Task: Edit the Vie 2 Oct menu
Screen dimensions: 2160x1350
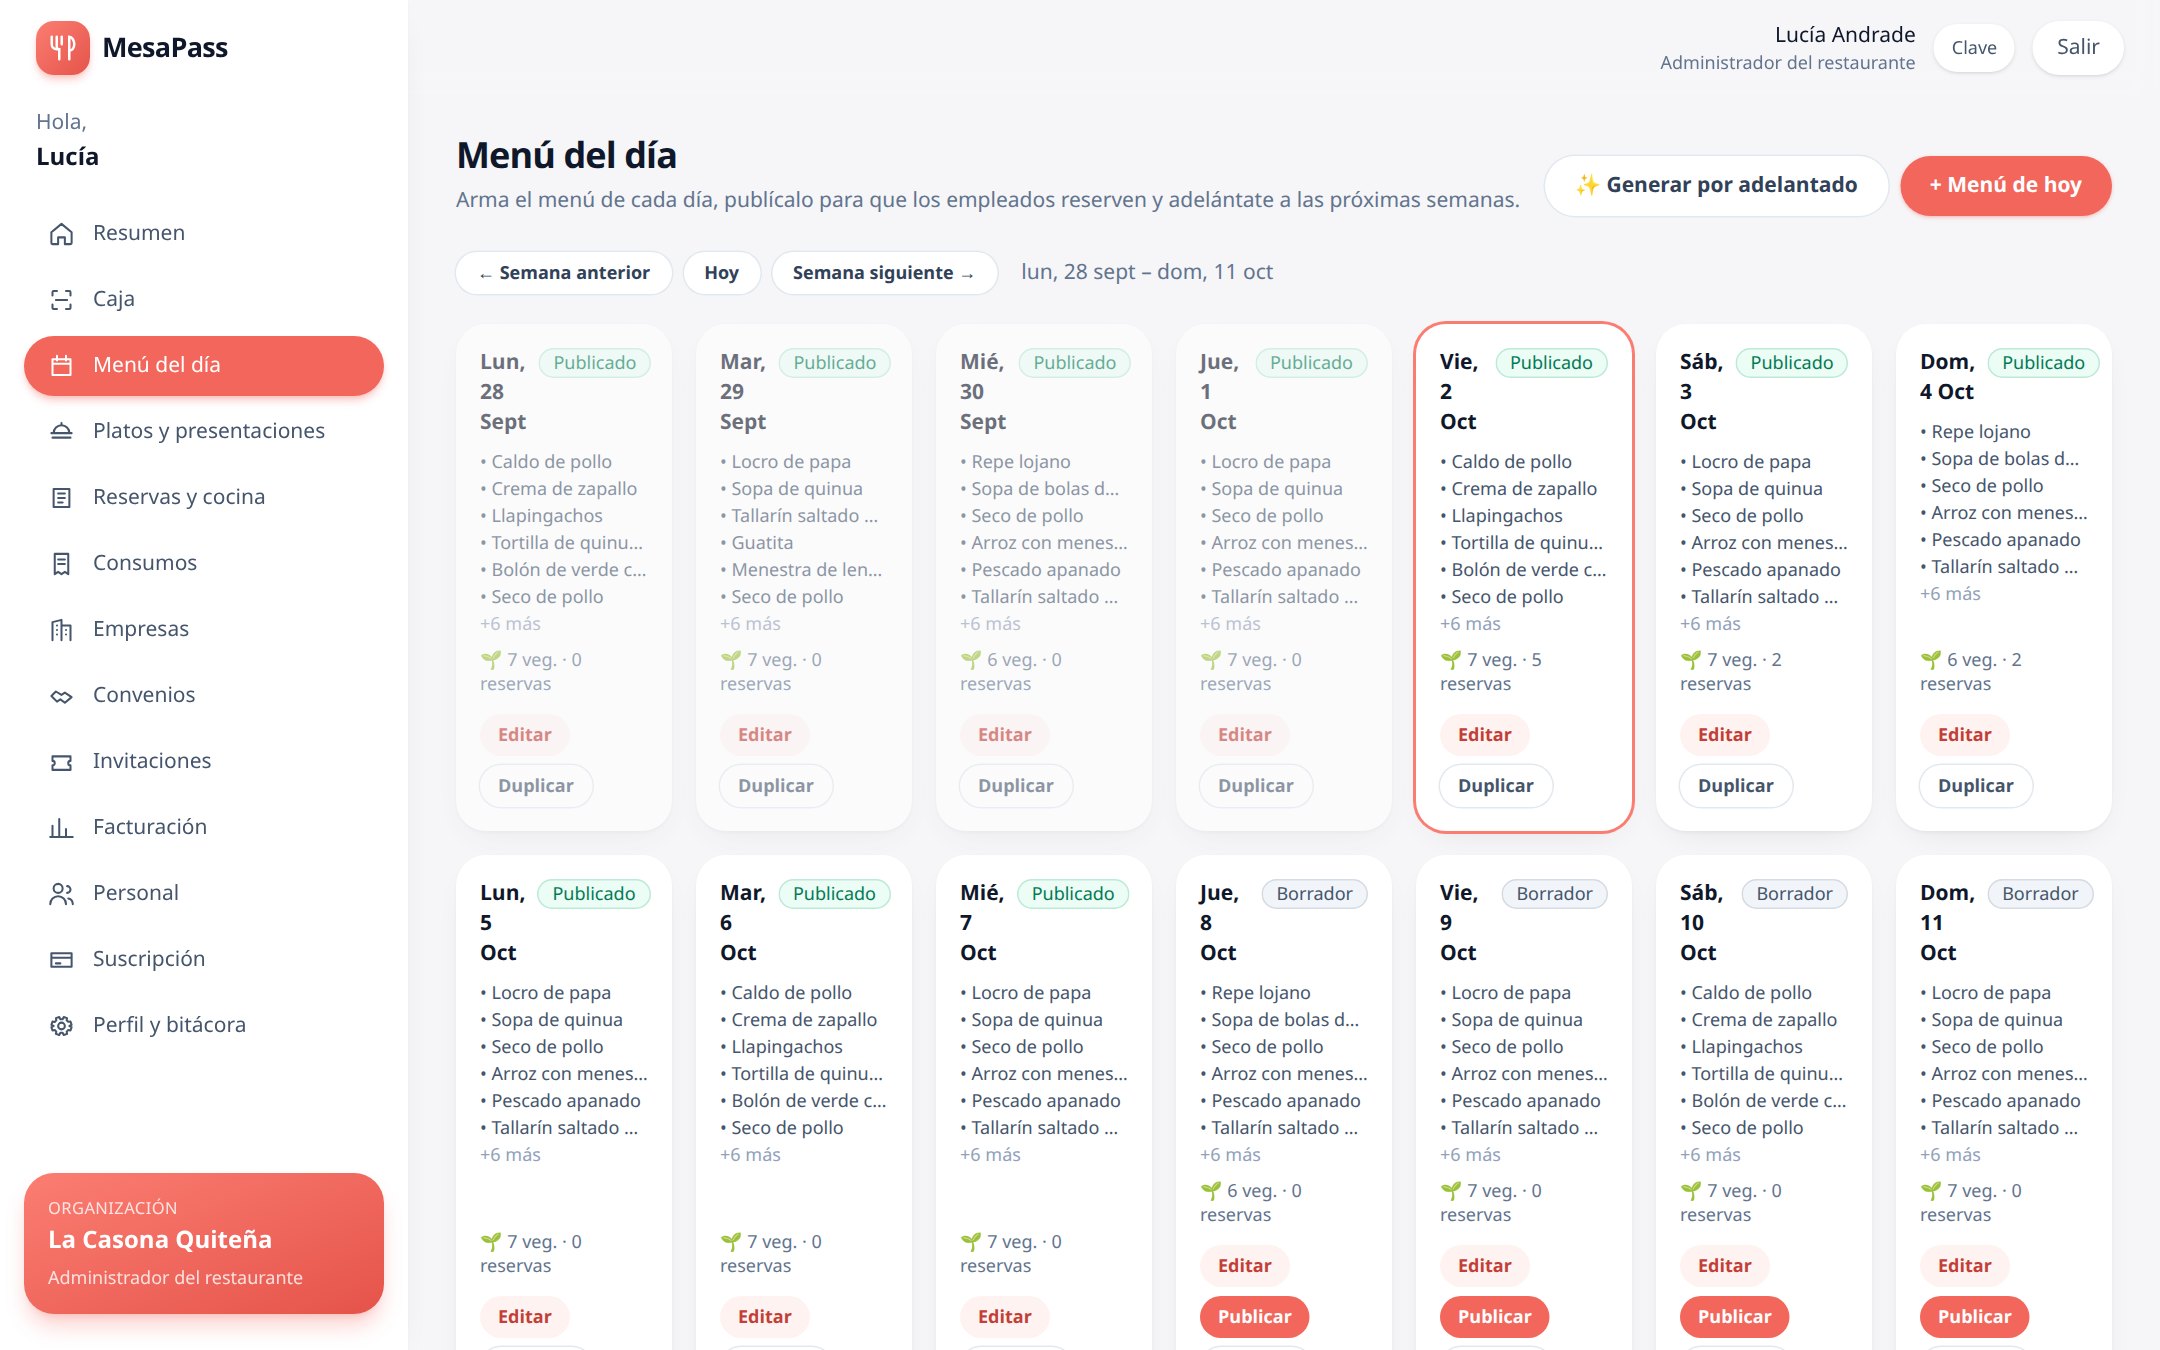Action: (x=1484, y=735)
